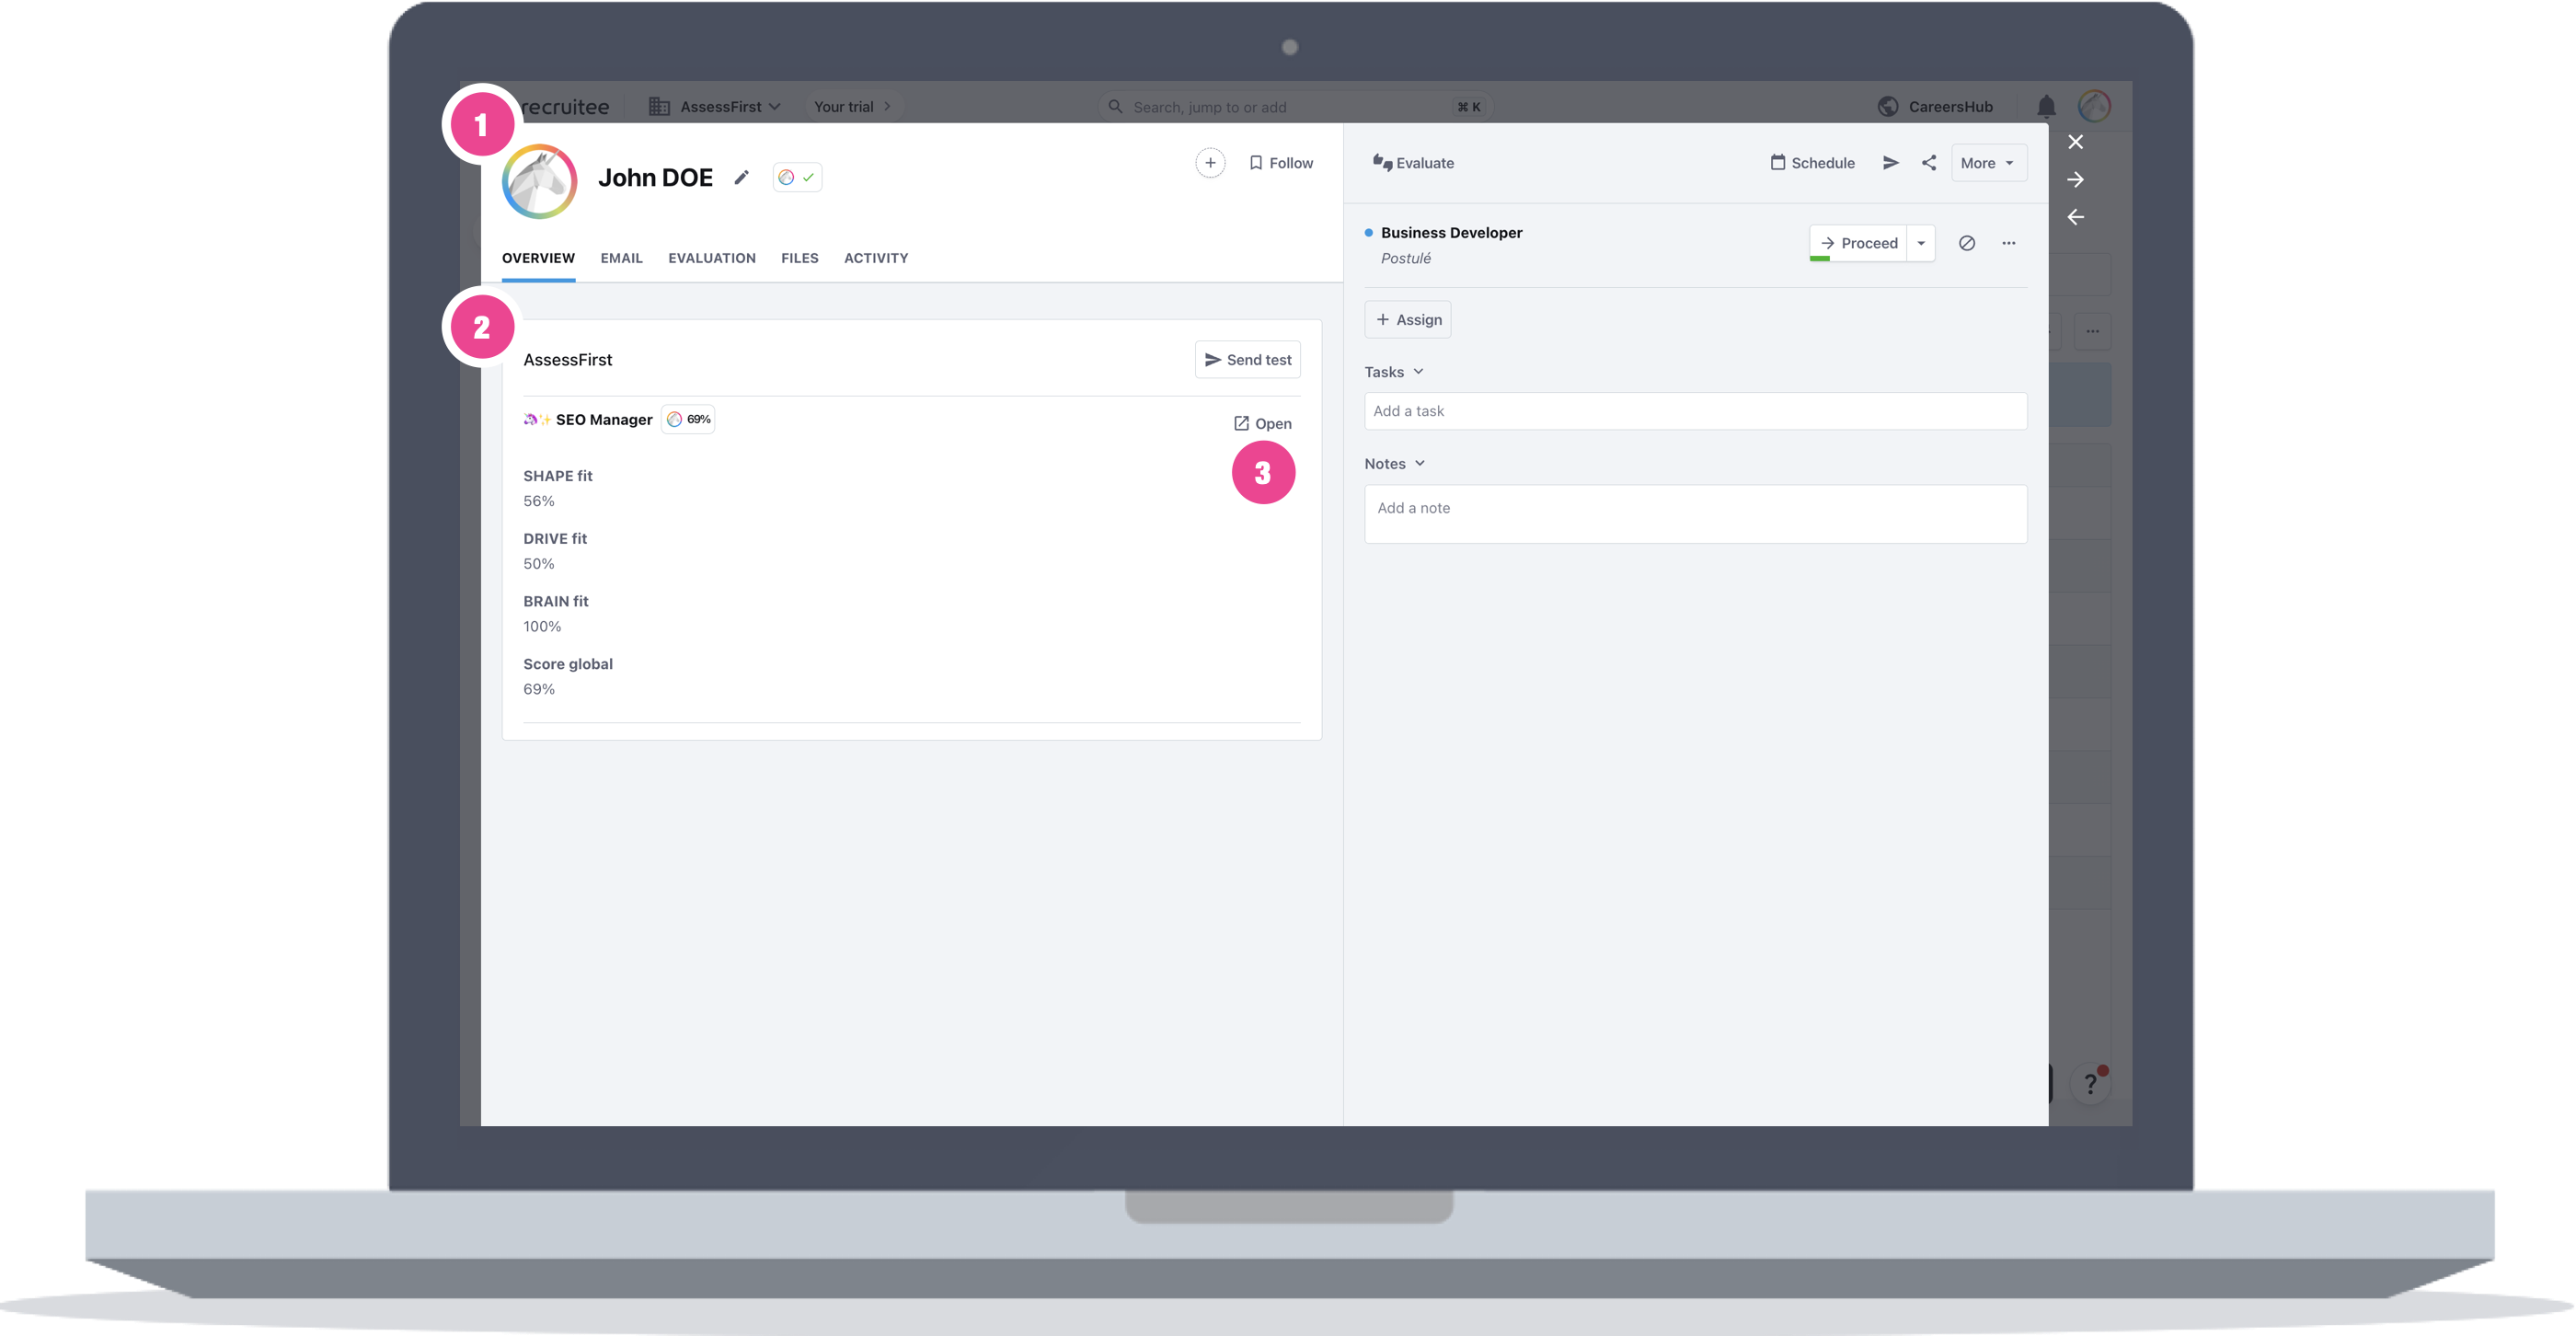This screenshot has width=2576, height=1336.
Task: Click the notification bell icon
Action: 2046,107
